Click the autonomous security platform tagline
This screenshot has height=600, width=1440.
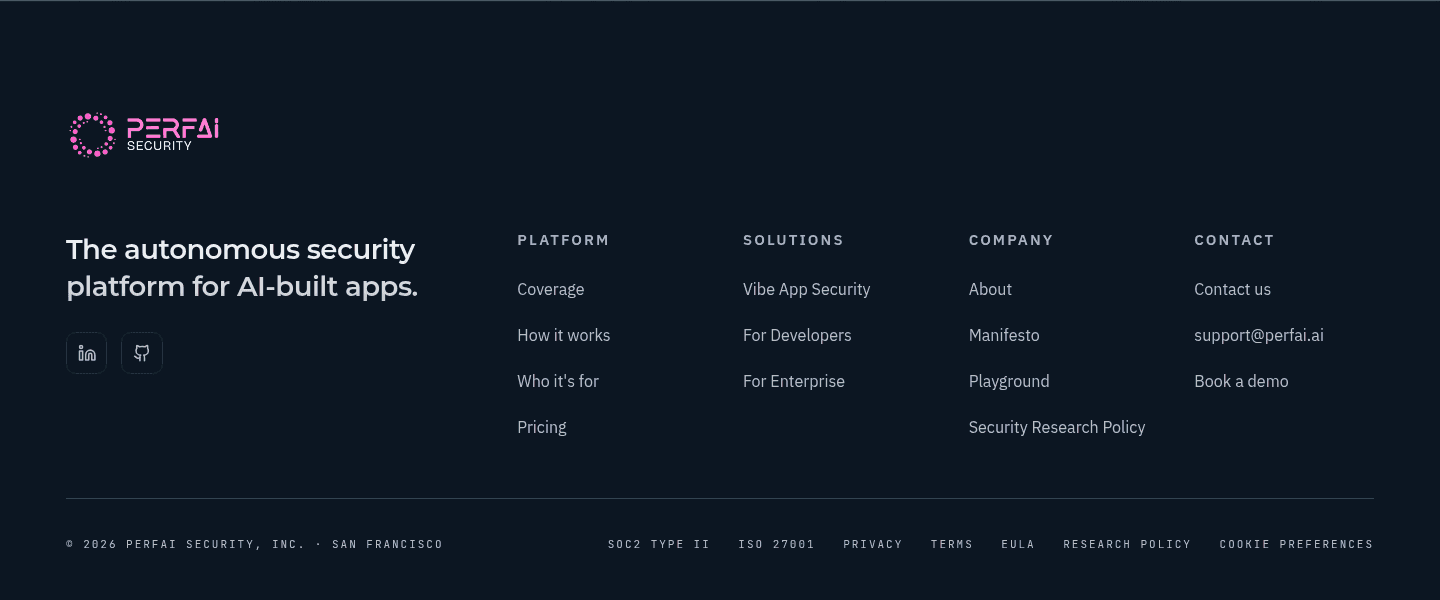242,268
